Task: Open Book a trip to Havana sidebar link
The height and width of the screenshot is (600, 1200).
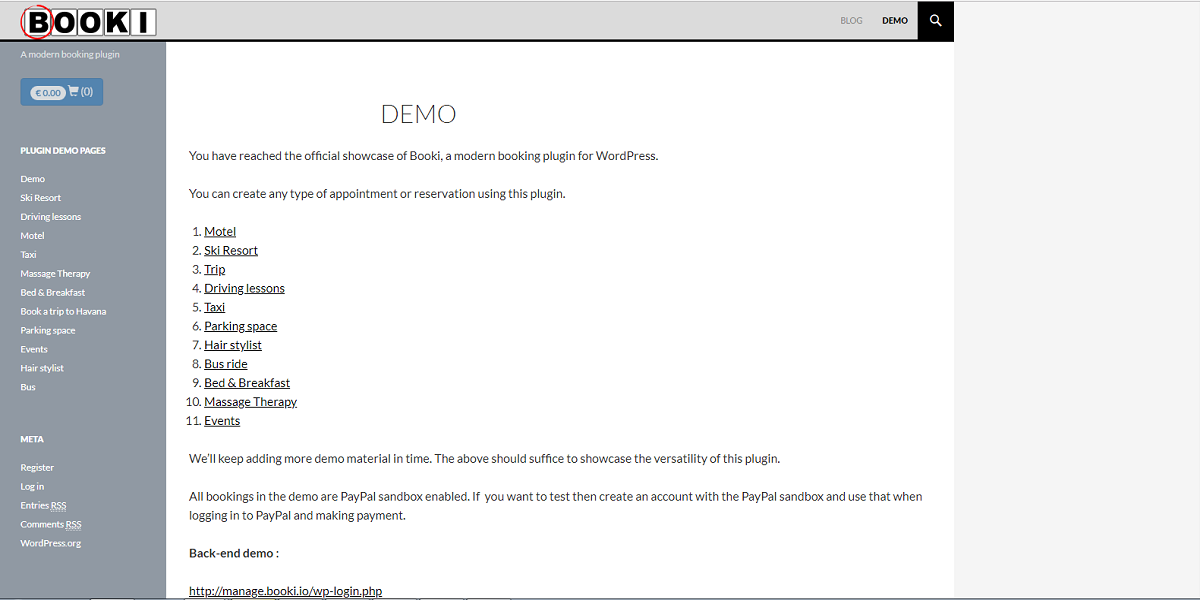Action: [63, 312]
